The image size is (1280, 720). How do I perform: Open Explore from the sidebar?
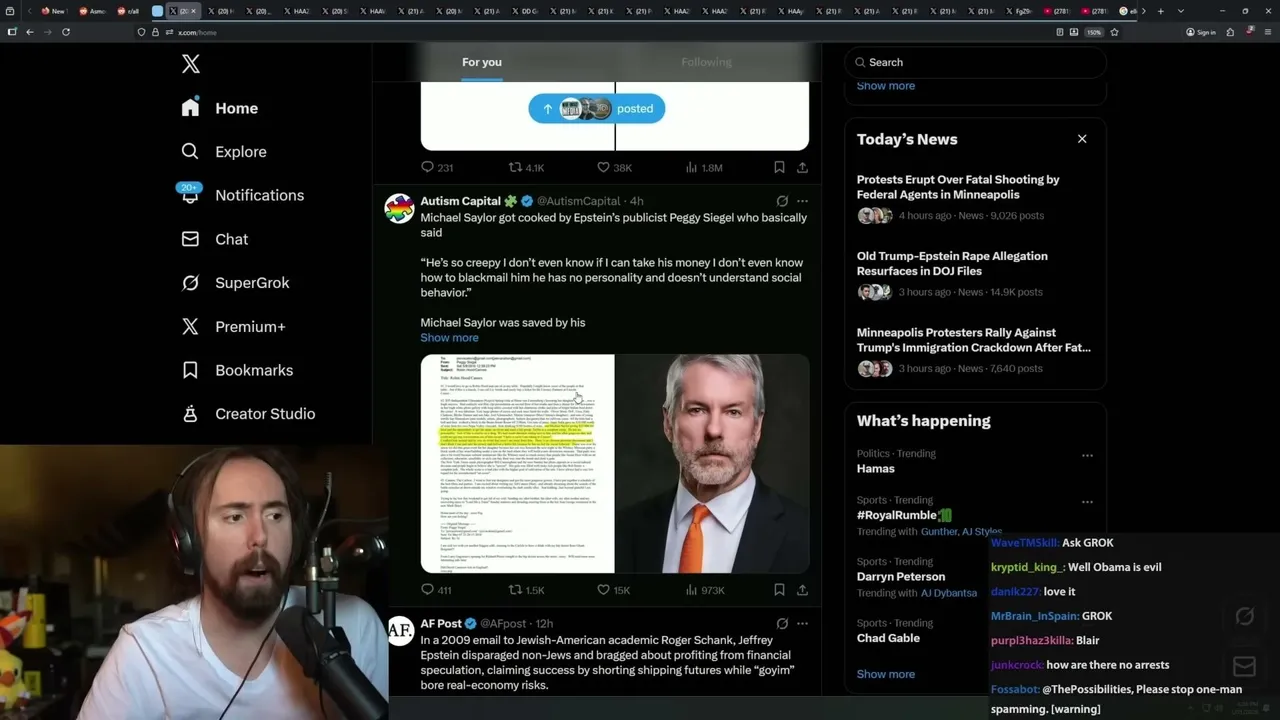coord(224,152)
